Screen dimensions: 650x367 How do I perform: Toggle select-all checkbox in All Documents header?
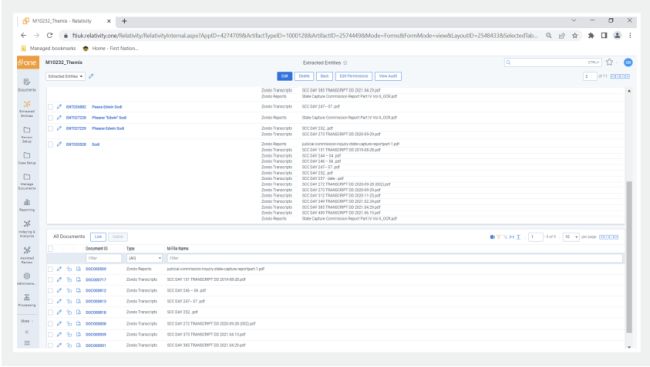click(51, 248)
